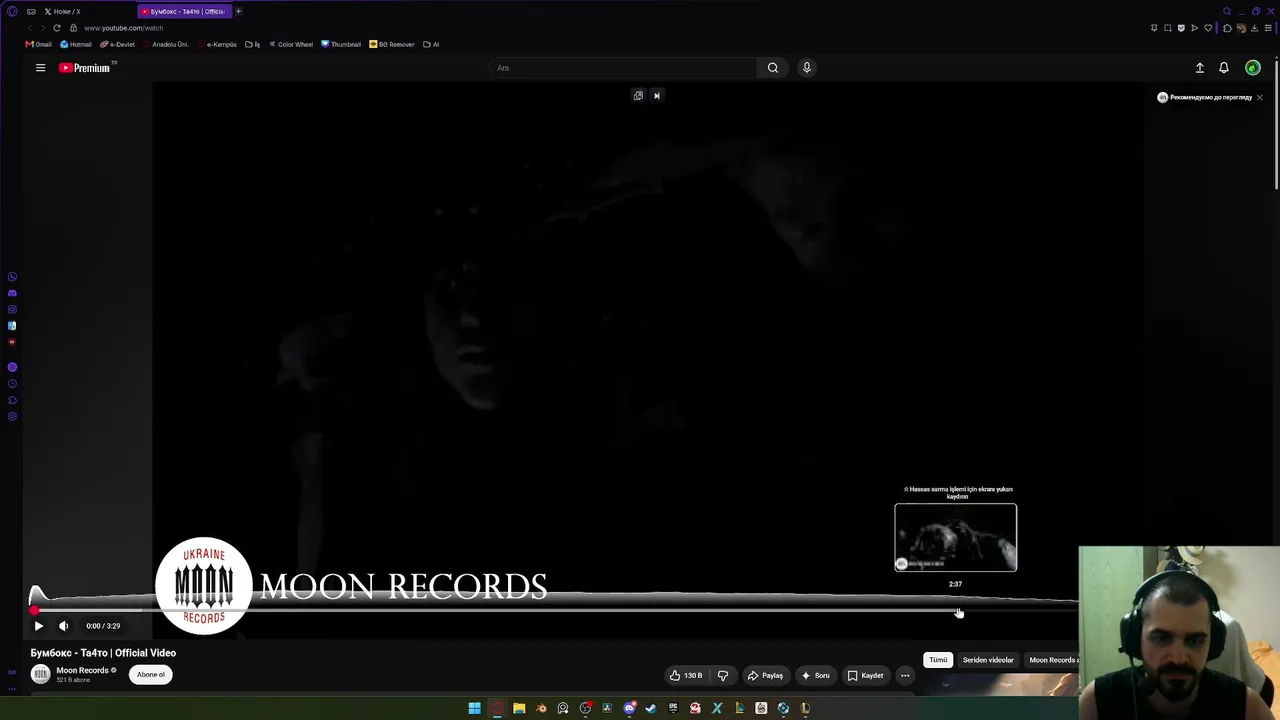Open a new browser tab
This screenshot has width=1280, height=720.
pos(239,11)
